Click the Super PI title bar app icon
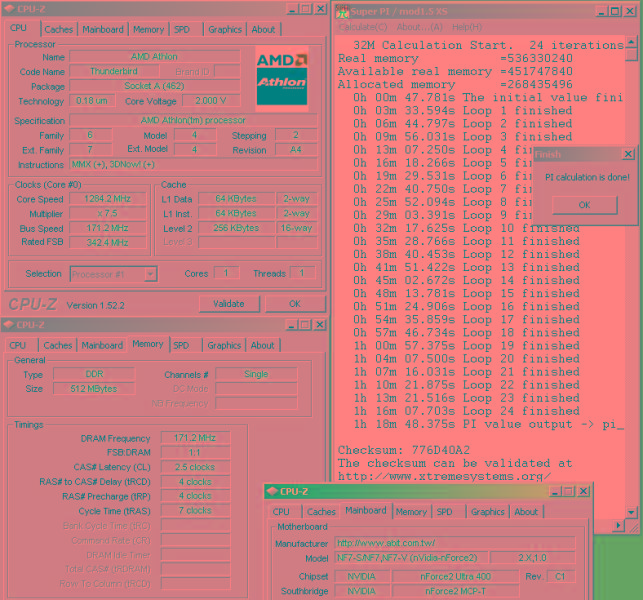 pos(342,12)
